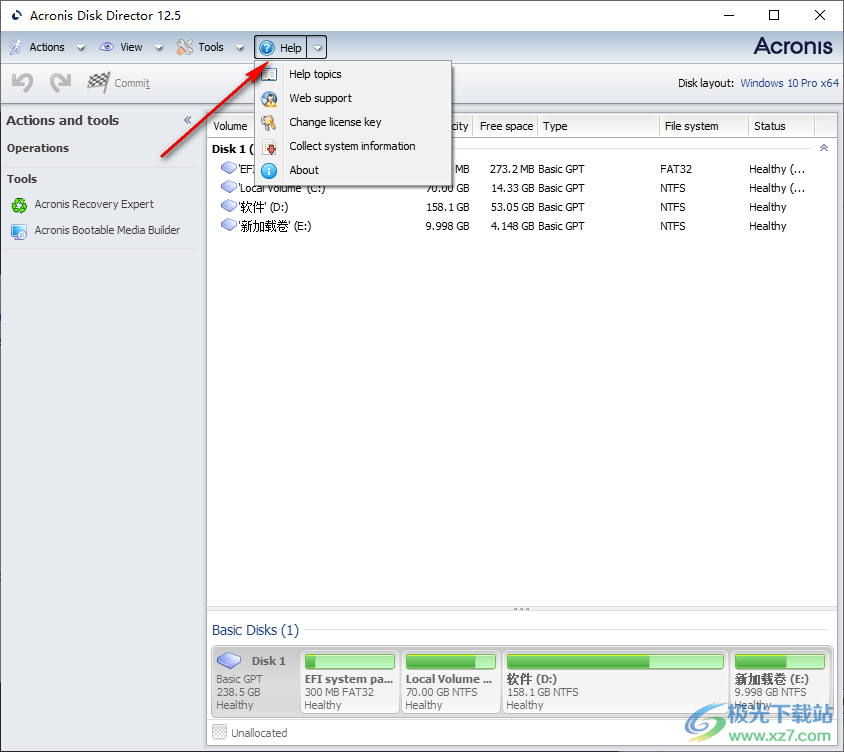Click the Web support person icon
Screen dimensions: 844x752
269,99
